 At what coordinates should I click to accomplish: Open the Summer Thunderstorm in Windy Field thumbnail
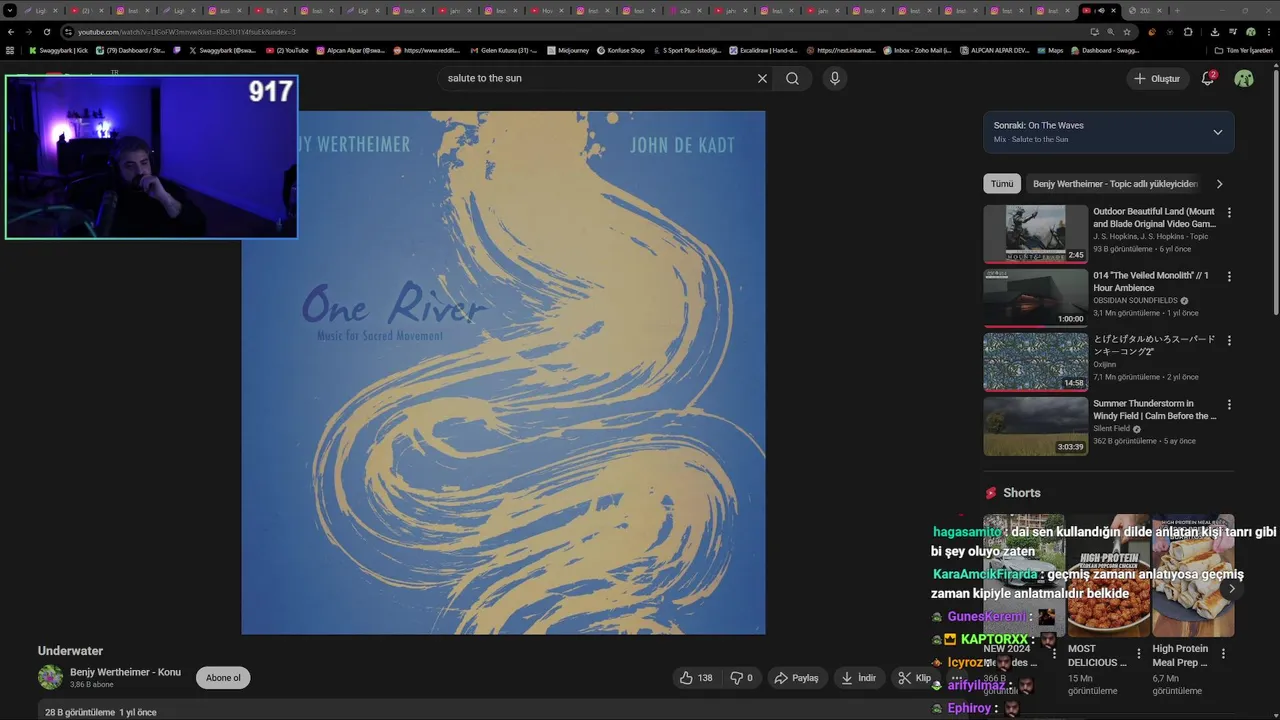(1035, 426)
